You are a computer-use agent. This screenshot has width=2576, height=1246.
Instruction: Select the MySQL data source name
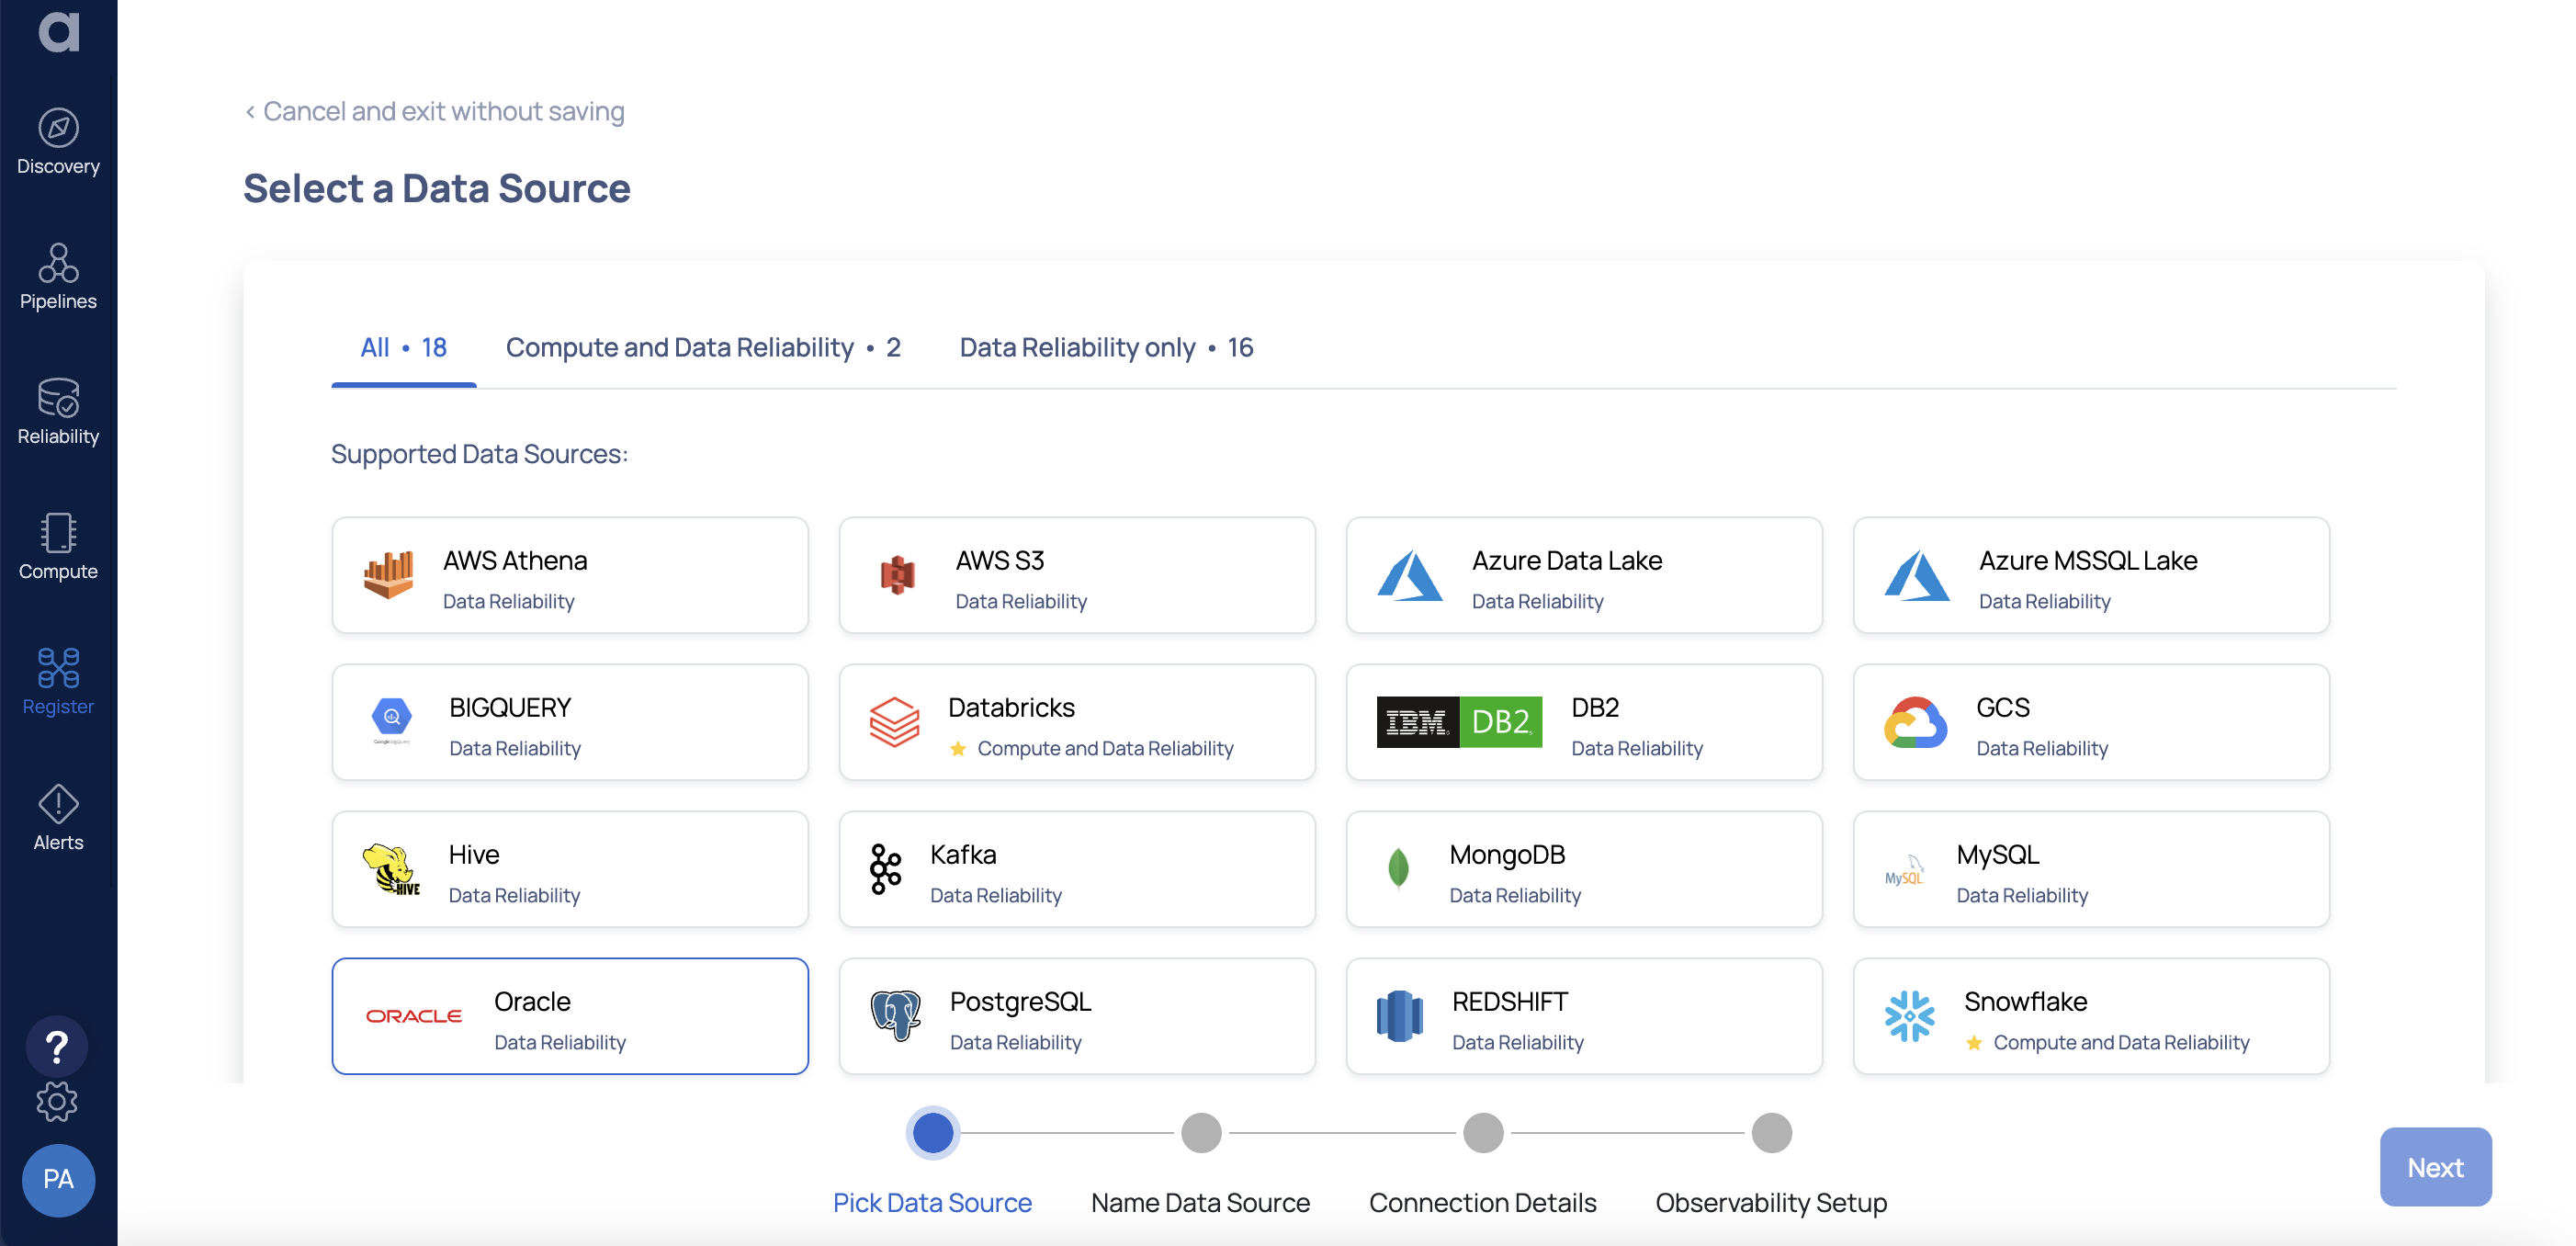click(1998, 854)
